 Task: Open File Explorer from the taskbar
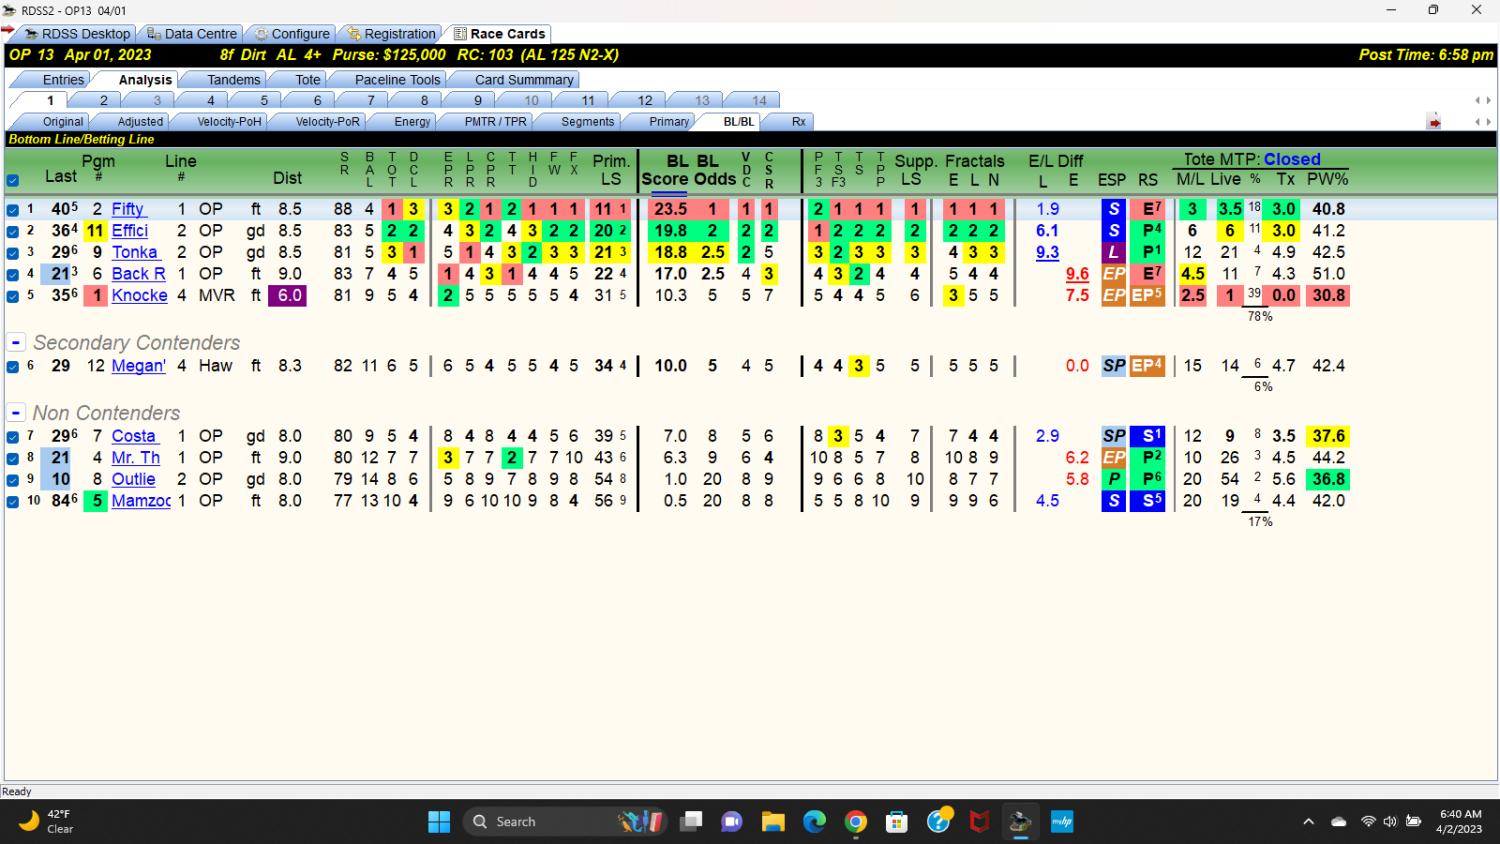pyautogui.click(x=773, y=822)
